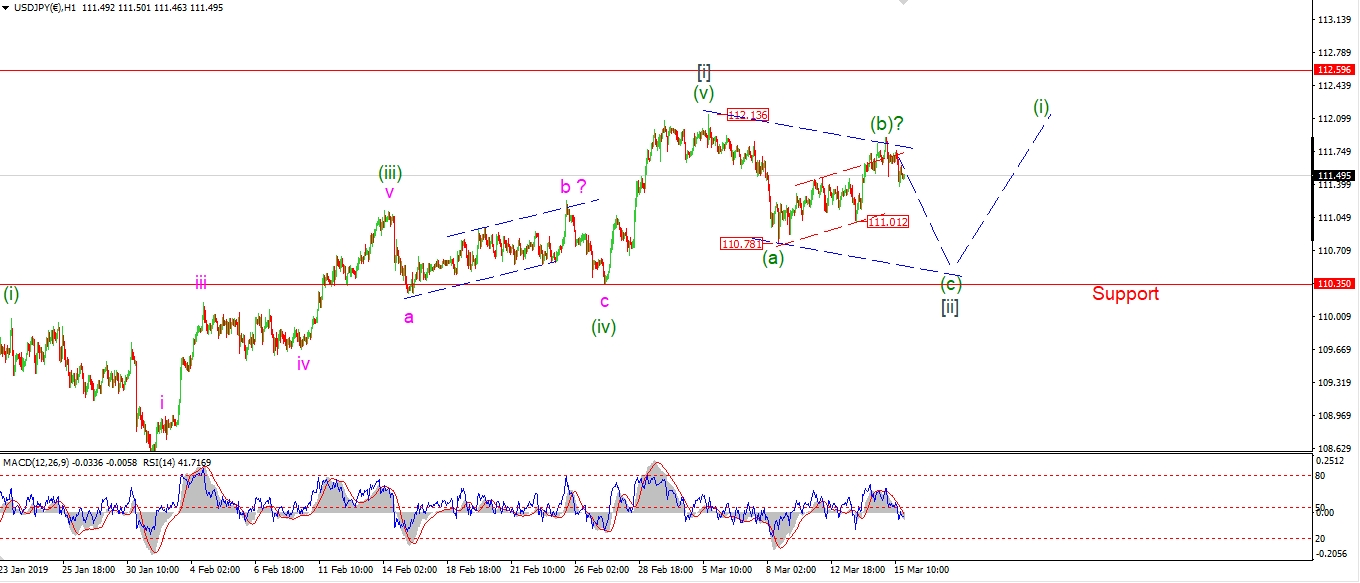The width and height of the screenshot is (1360, 583).
Task: Click the chart shift triangle marker at top
Action: click(904, 4)
